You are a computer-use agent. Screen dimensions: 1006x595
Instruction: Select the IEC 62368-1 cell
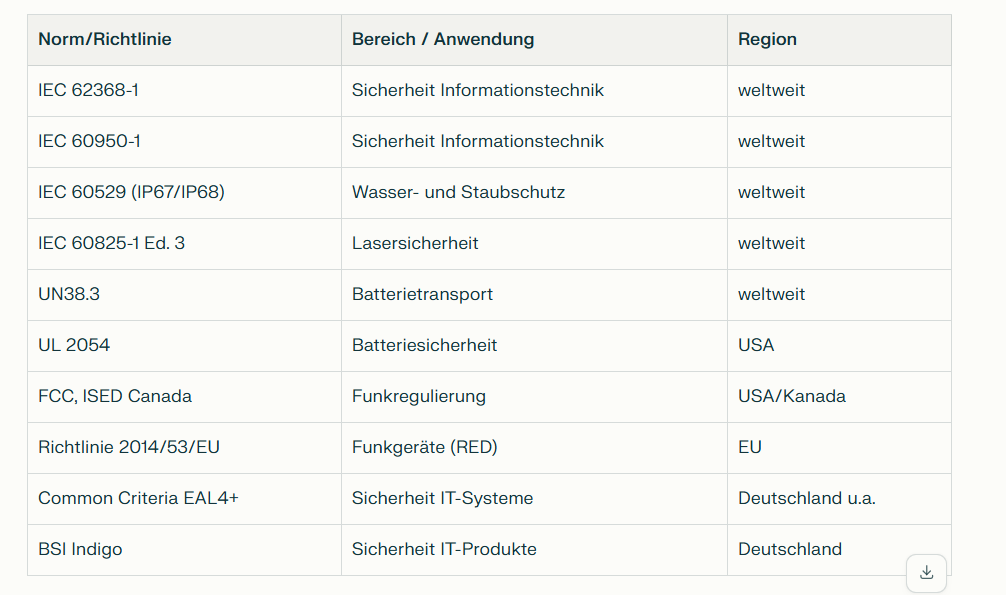coord(88,90)
